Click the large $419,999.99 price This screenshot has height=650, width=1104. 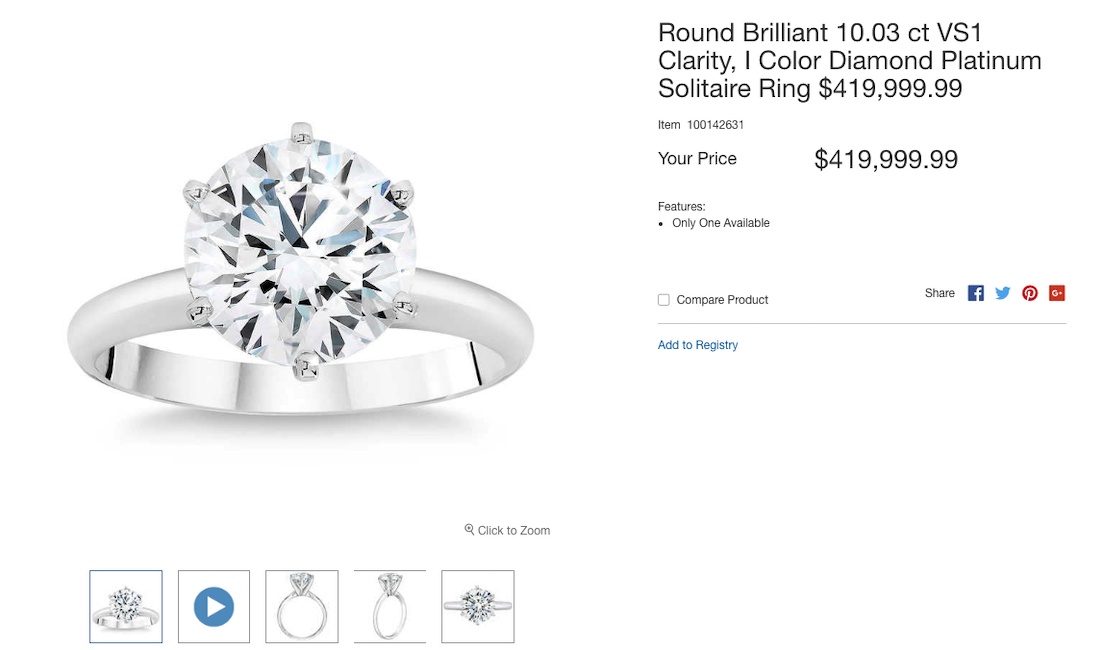tap(886, 159)
